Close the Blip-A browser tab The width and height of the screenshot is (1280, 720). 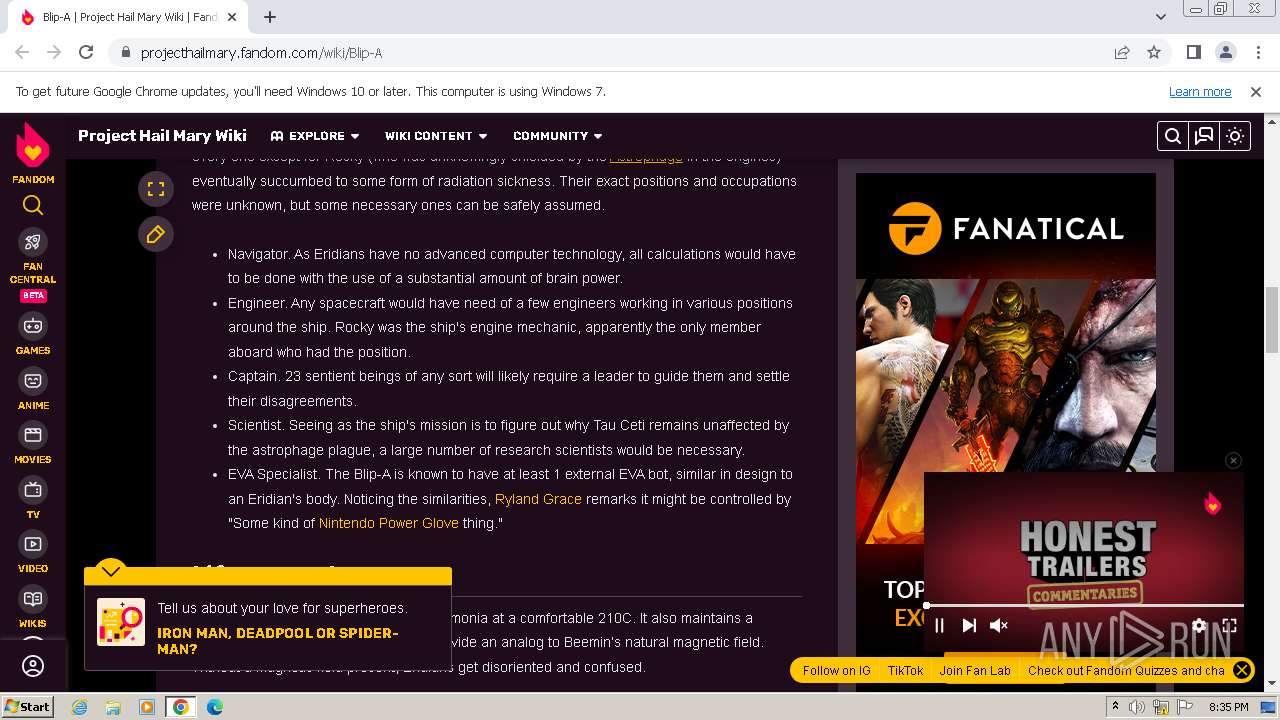pos(233,17)
